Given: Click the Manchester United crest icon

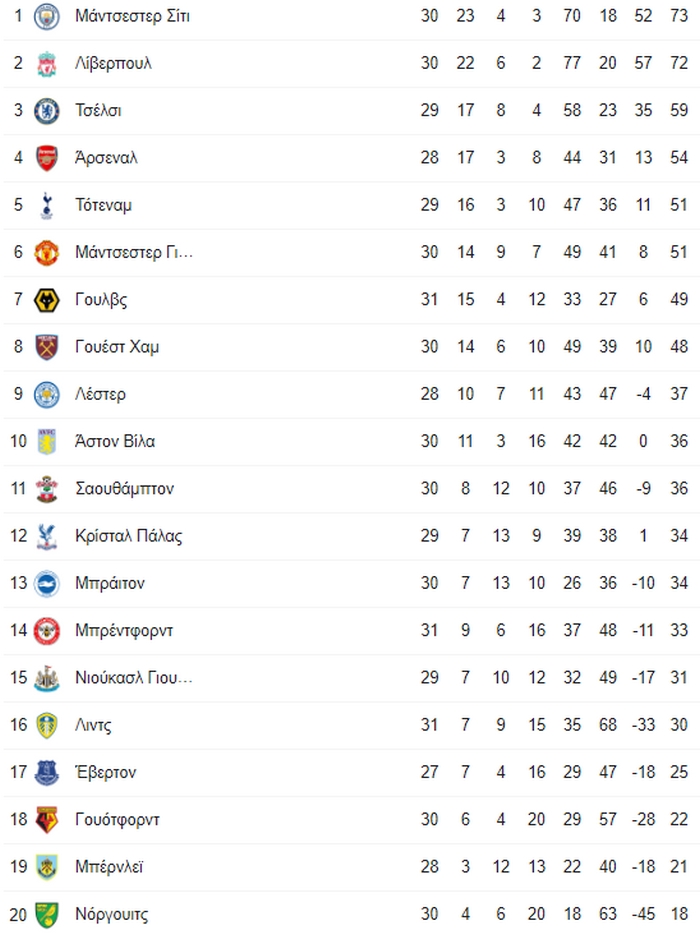Looking at the screenshot, I should click(47, 253).
